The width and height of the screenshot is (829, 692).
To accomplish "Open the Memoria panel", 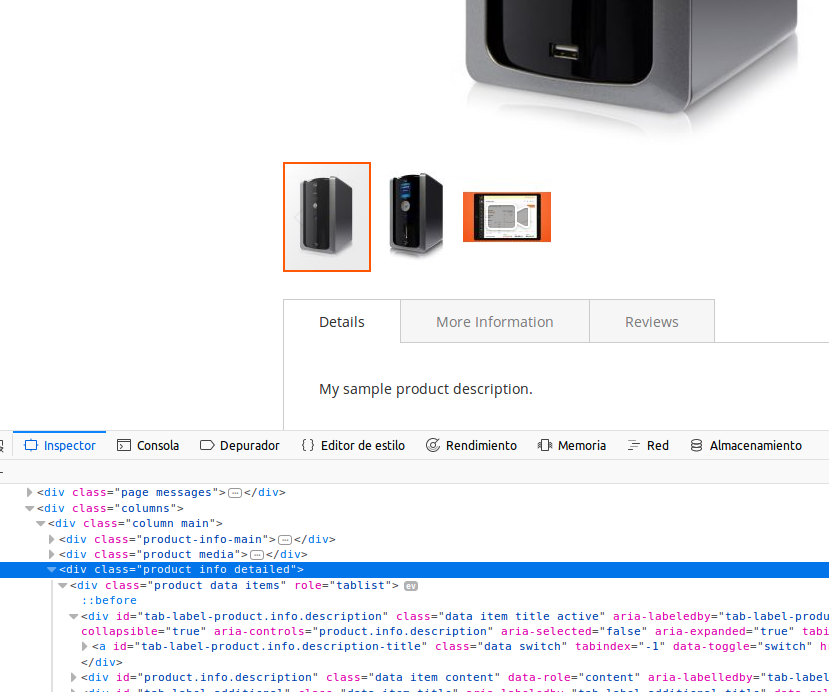I will click(572, 445).
